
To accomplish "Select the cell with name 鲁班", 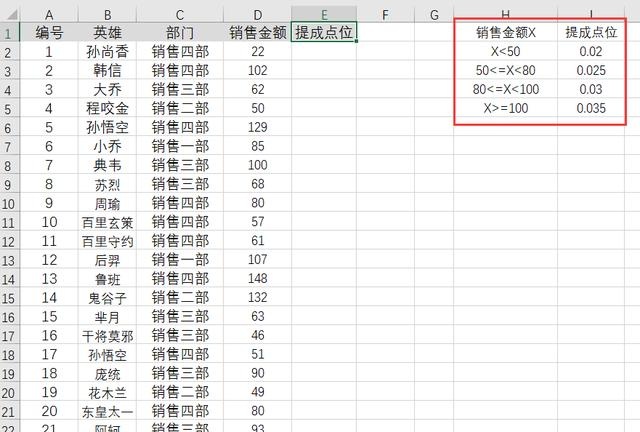I will point(107,279).
